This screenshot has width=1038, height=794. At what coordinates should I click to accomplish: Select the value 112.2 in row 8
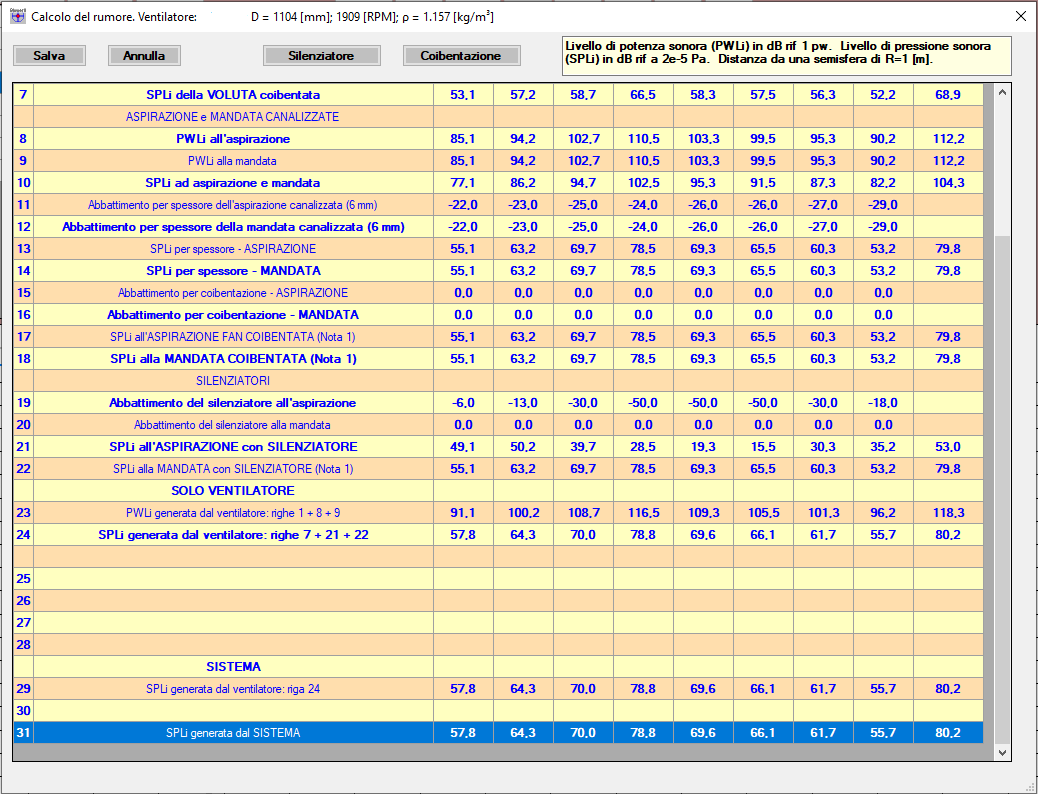click(947, 139)
